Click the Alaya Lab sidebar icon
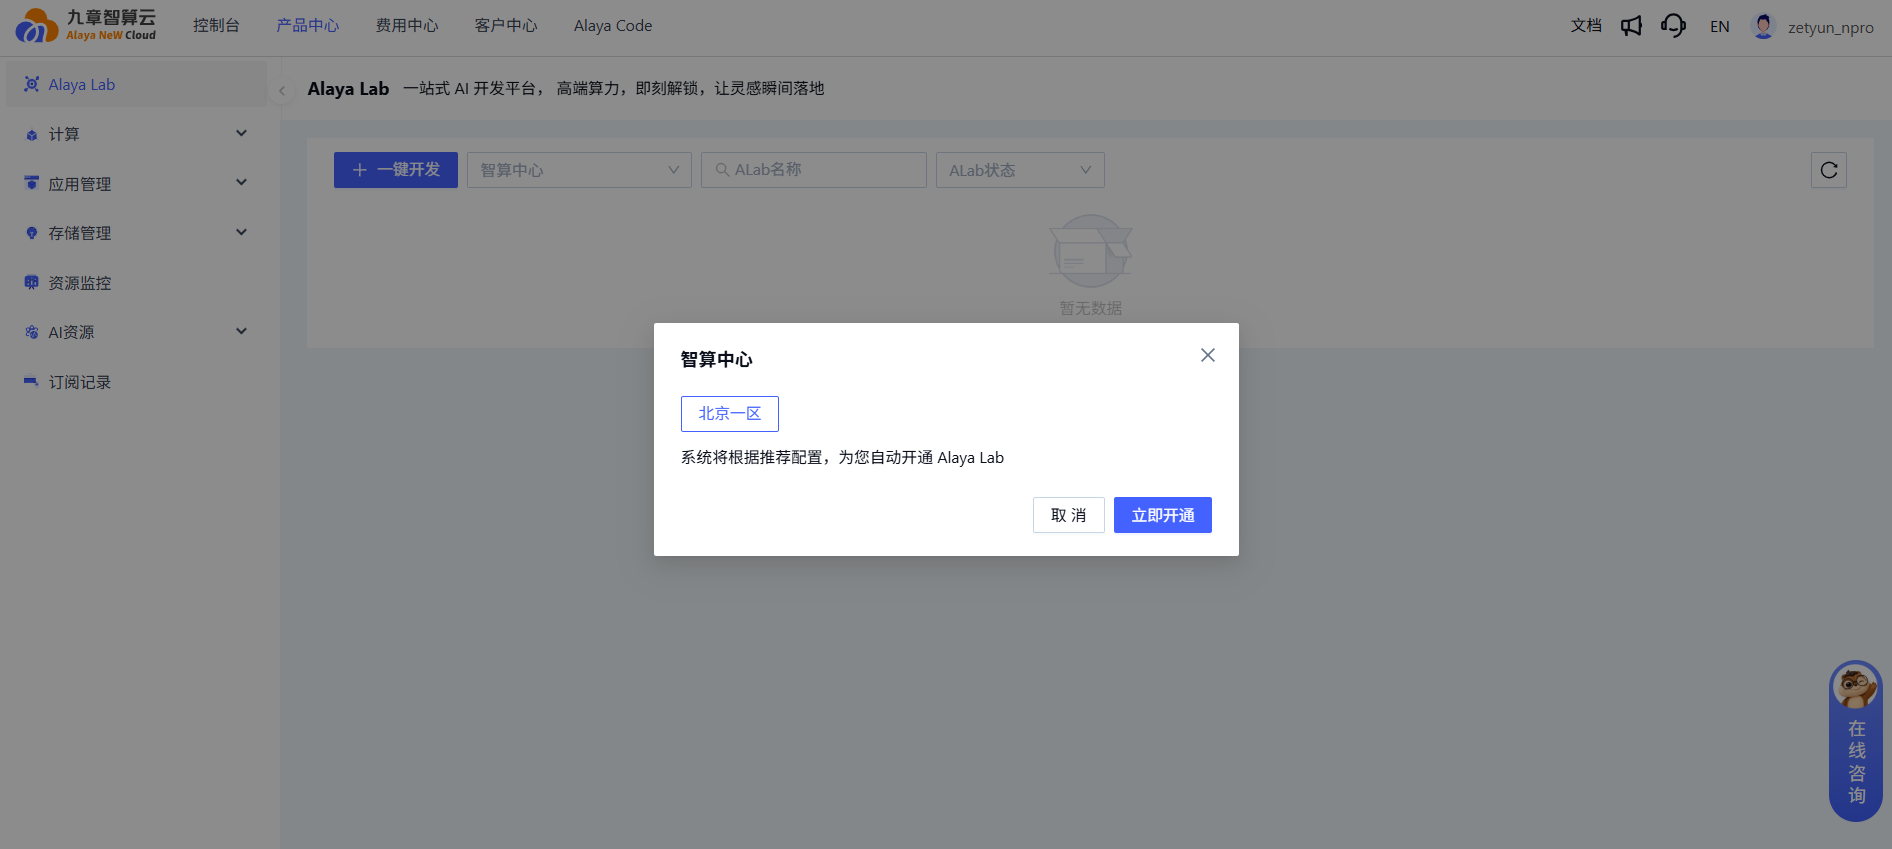Image resolution: width=1892 pixels, height=849 pixels. pyautogui.click(x=32, y=84)
